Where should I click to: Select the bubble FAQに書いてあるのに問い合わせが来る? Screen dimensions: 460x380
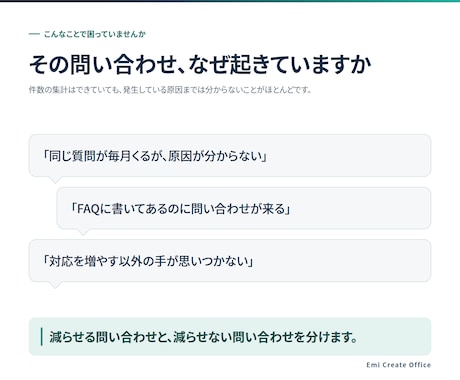point(244,208)
